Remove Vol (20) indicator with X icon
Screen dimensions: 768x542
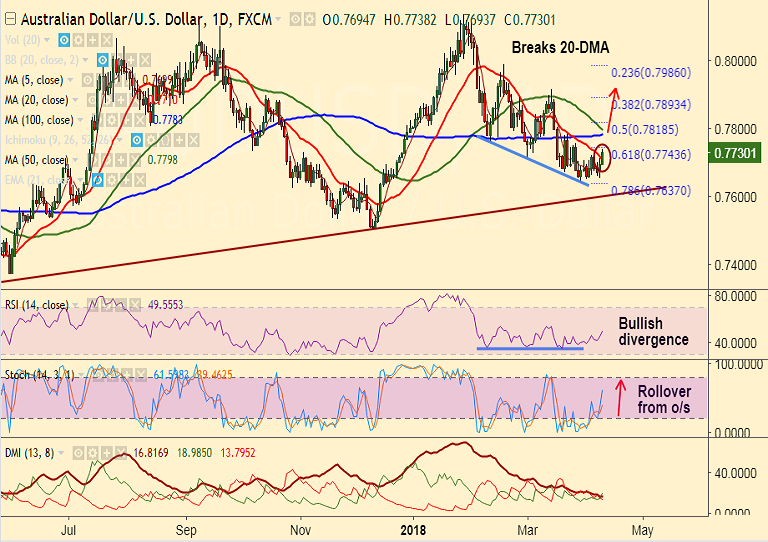click(107, 40)
